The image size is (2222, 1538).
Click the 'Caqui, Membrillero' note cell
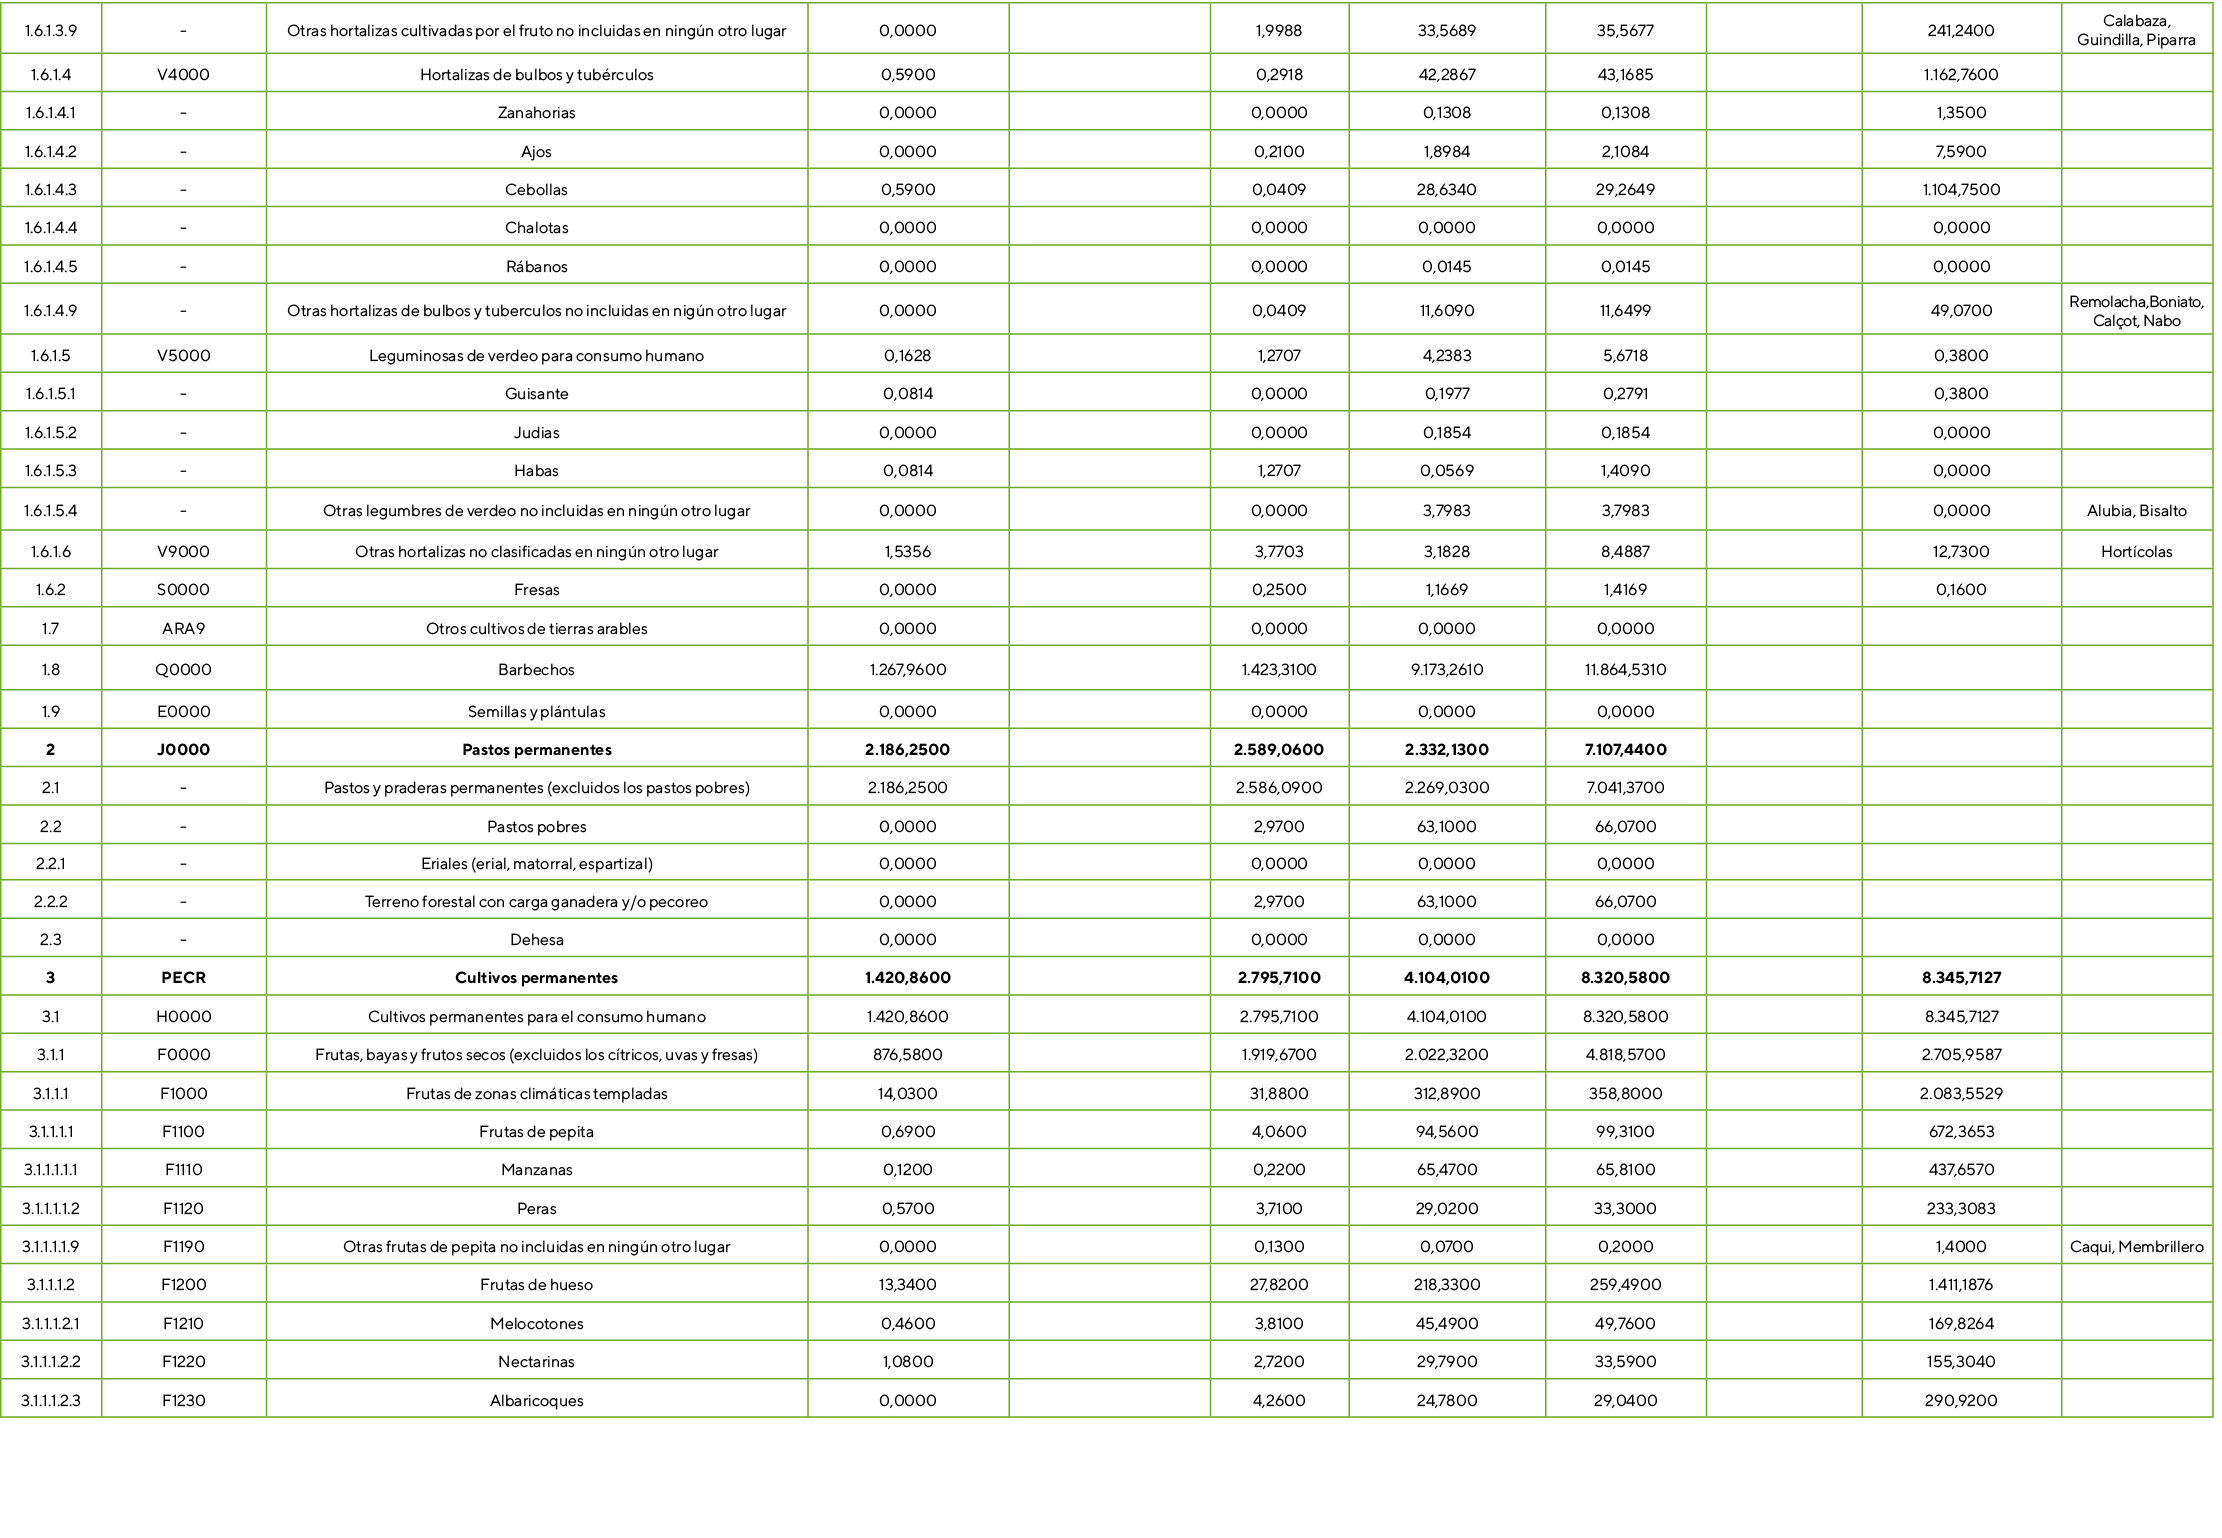click(x=2135, y=1246)
